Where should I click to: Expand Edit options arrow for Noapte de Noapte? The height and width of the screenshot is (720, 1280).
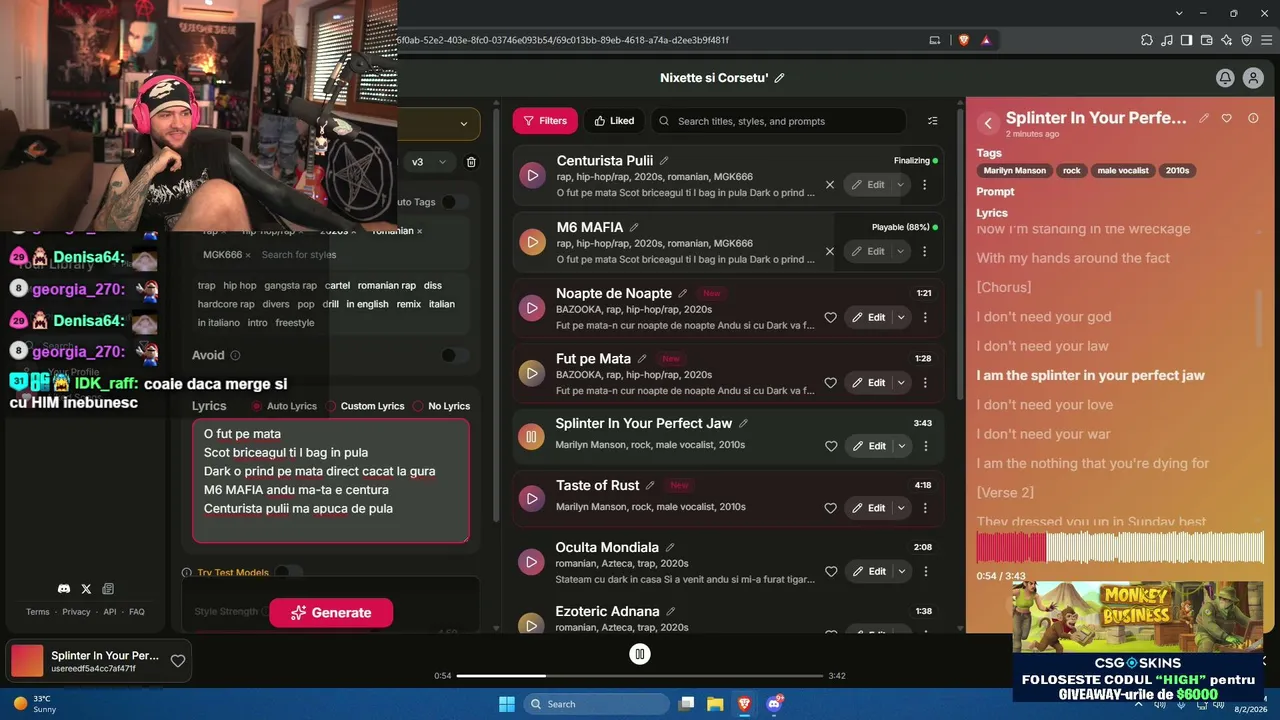(x=901, y=318)
